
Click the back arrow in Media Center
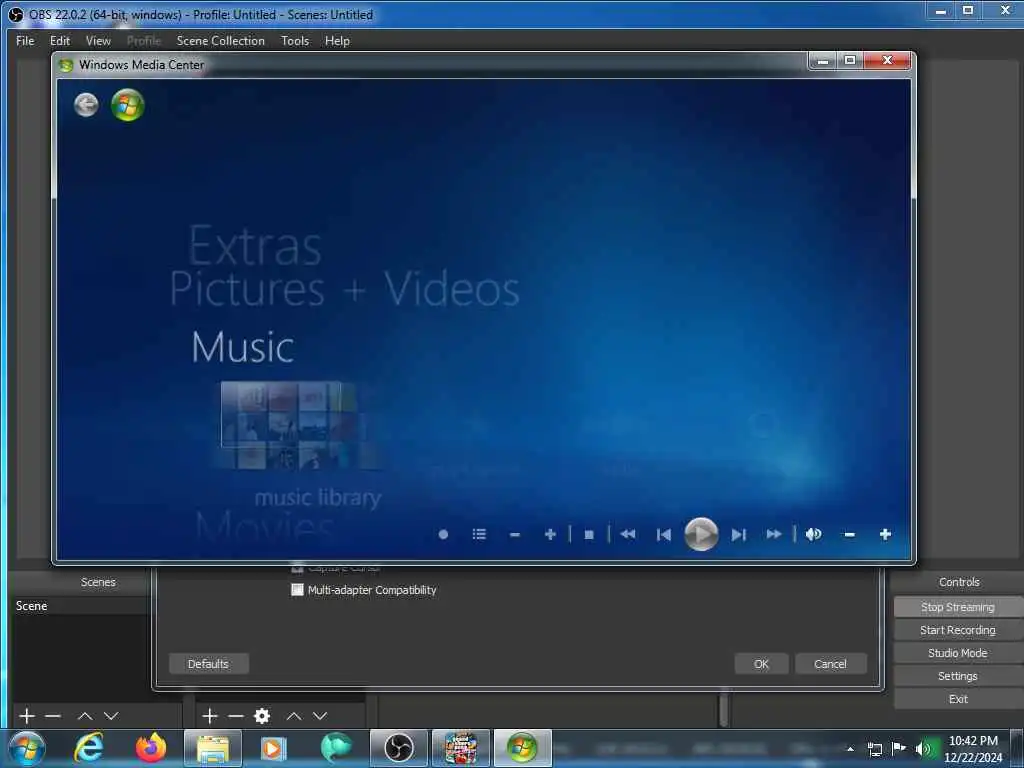tap(86, 104)
